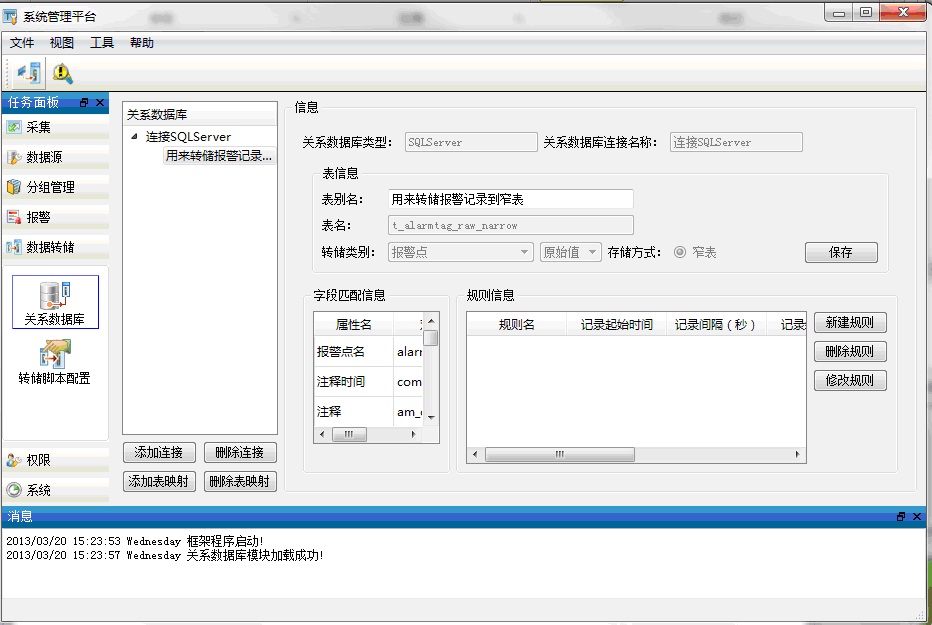
Task: Open the 关系数据库 module icon
Action: point(55,302)
